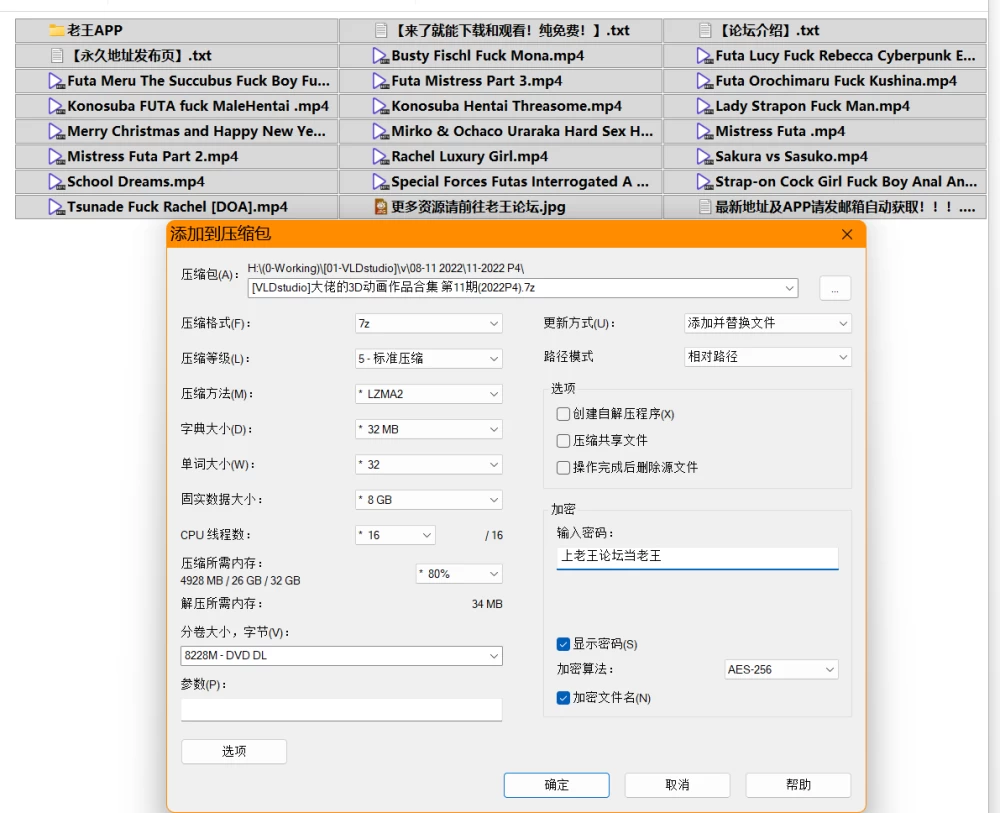This screenshot has height=813, width=1000.
Task: Click the Mirko & Ochaco Uraraka video icon
Action: (x=381, y=131)
